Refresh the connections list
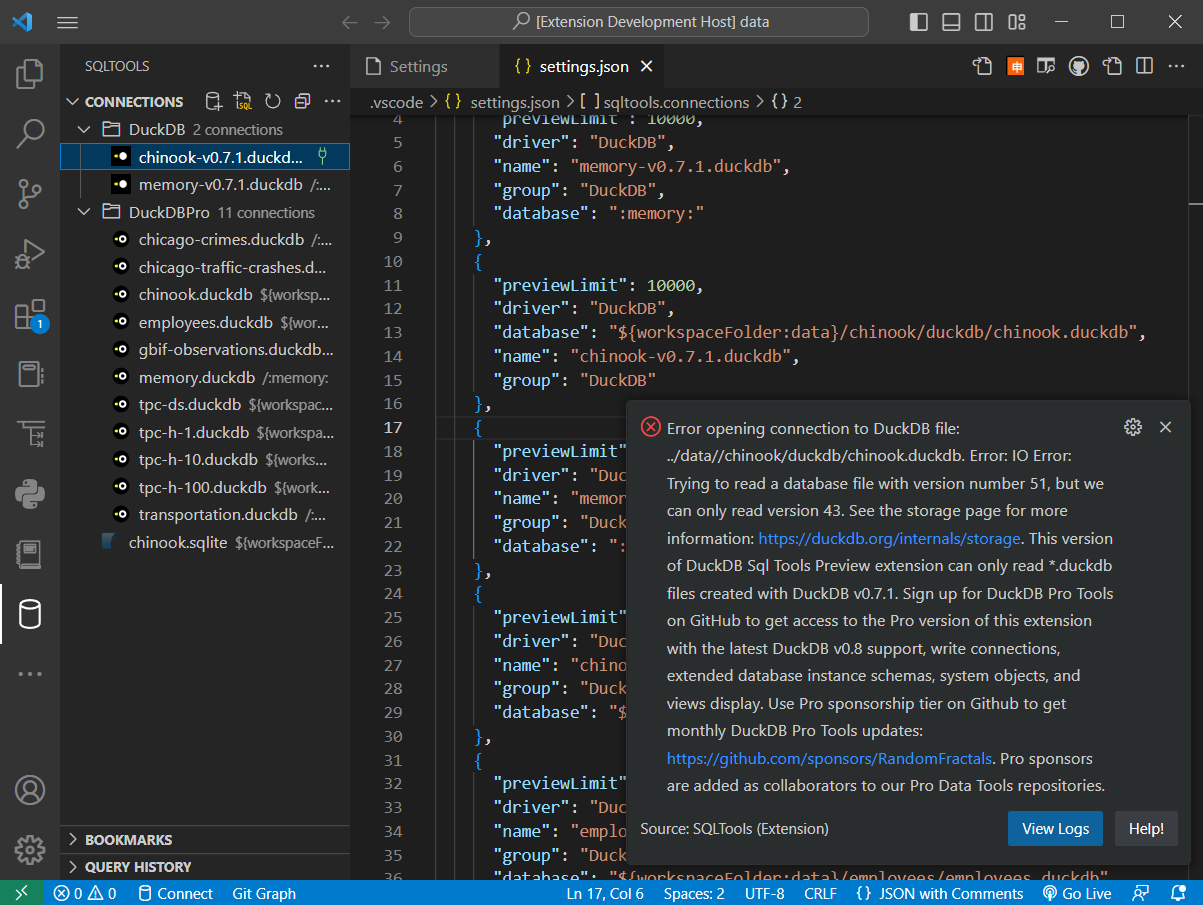 (x=273, y=101)
